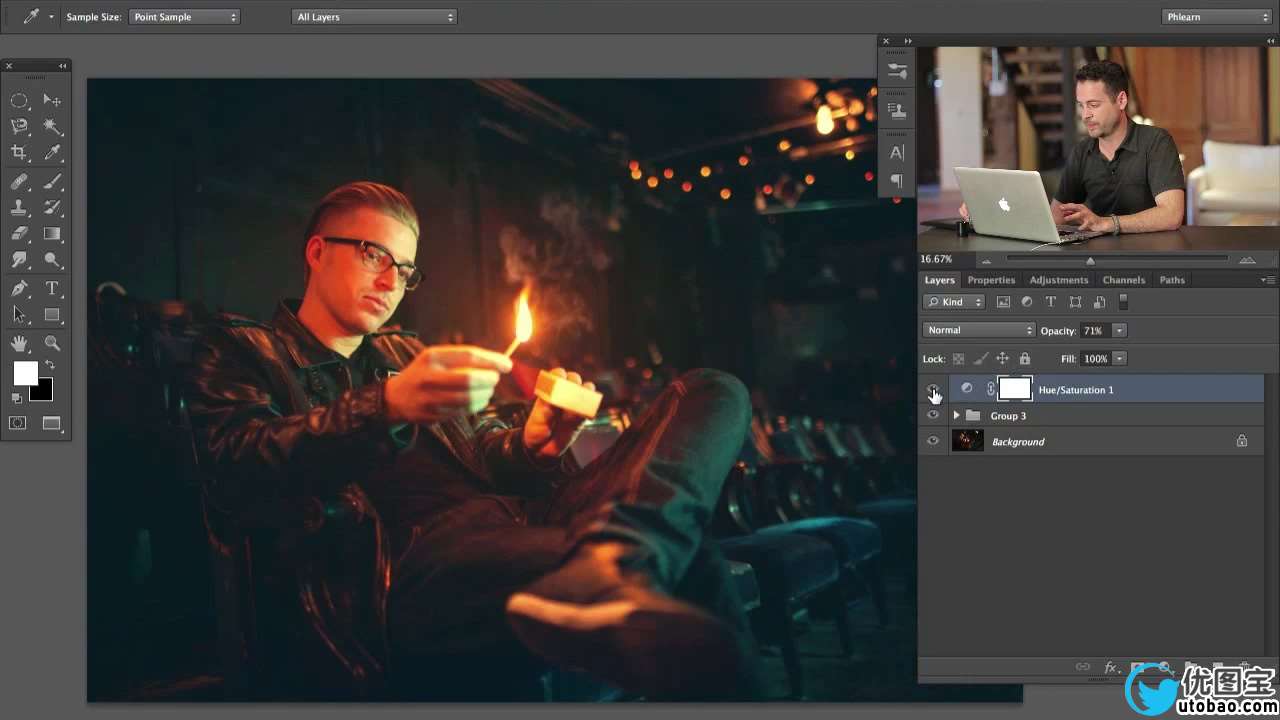Click the background color swatch

pos(44,392)
